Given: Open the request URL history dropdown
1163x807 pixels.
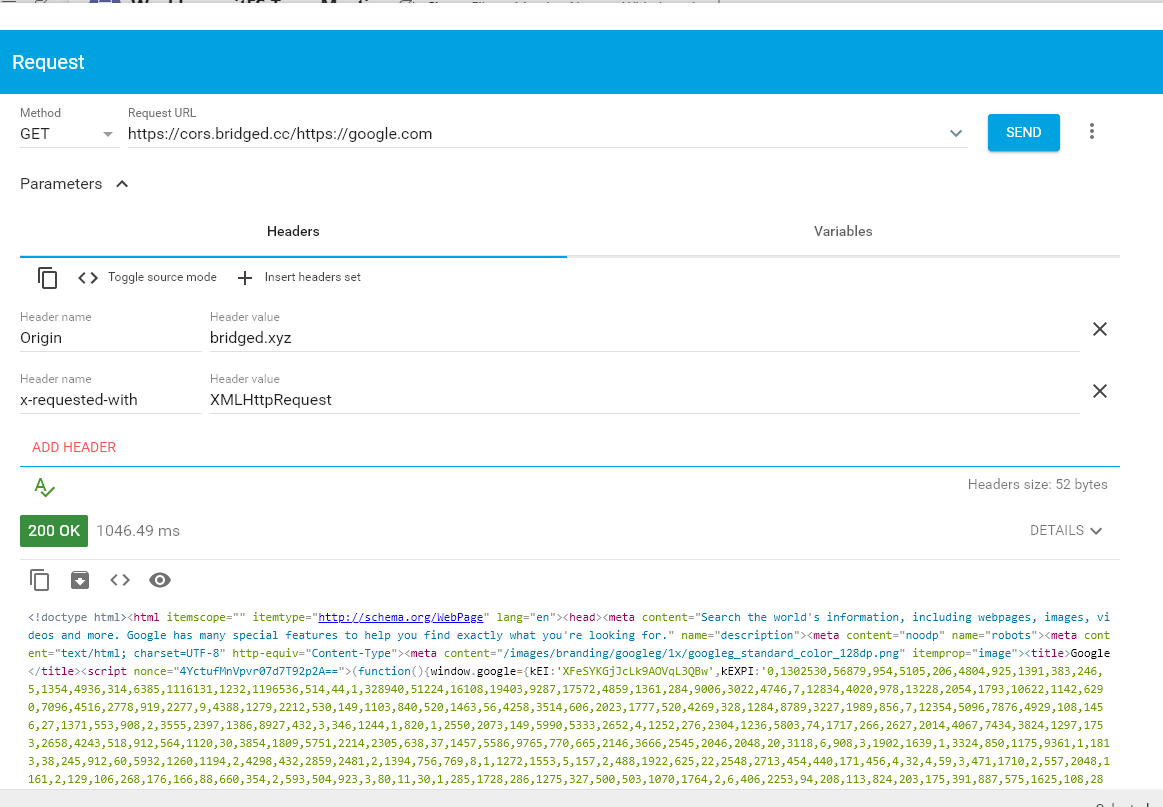Looking at the screenshot, I should pyautogui.click(x=956, y=132).
